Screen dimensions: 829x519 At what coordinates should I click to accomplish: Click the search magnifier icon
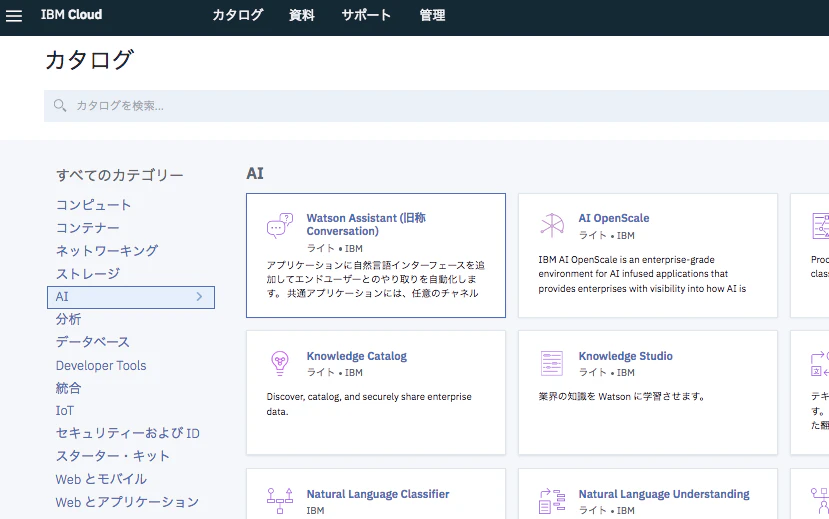[60, 106]
